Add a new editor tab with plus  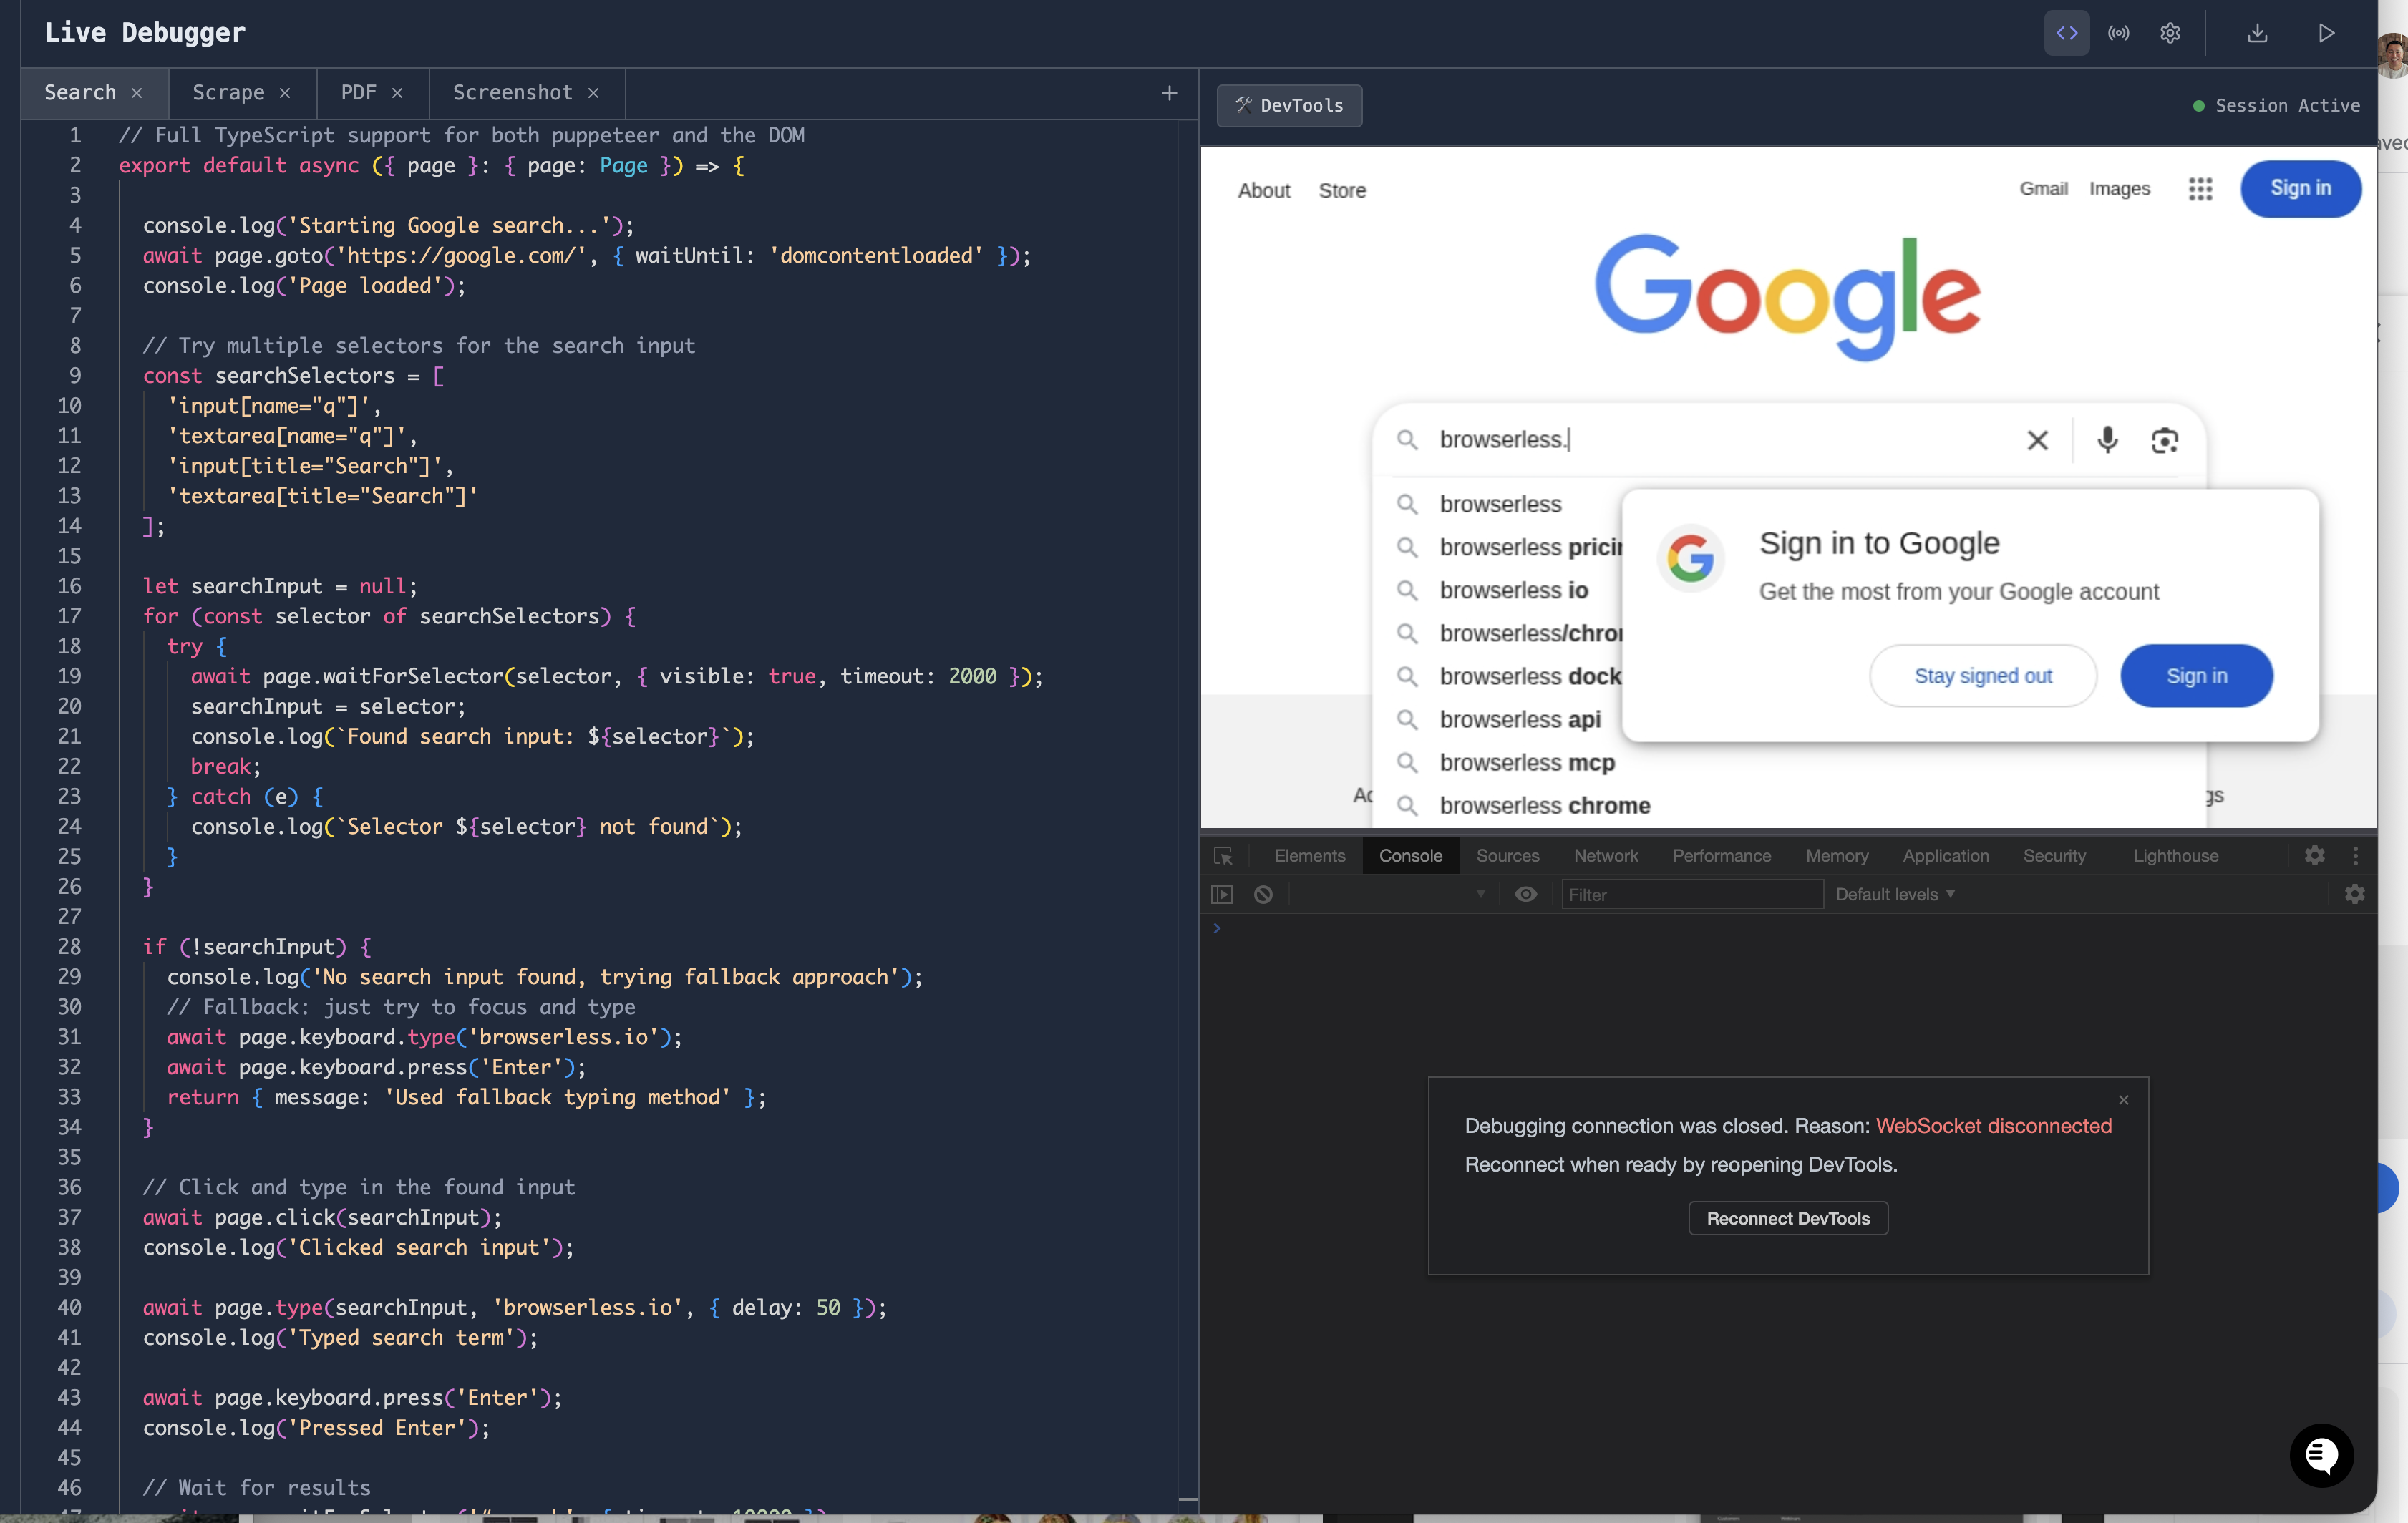pyautogui.click(x=1168, y=93)
